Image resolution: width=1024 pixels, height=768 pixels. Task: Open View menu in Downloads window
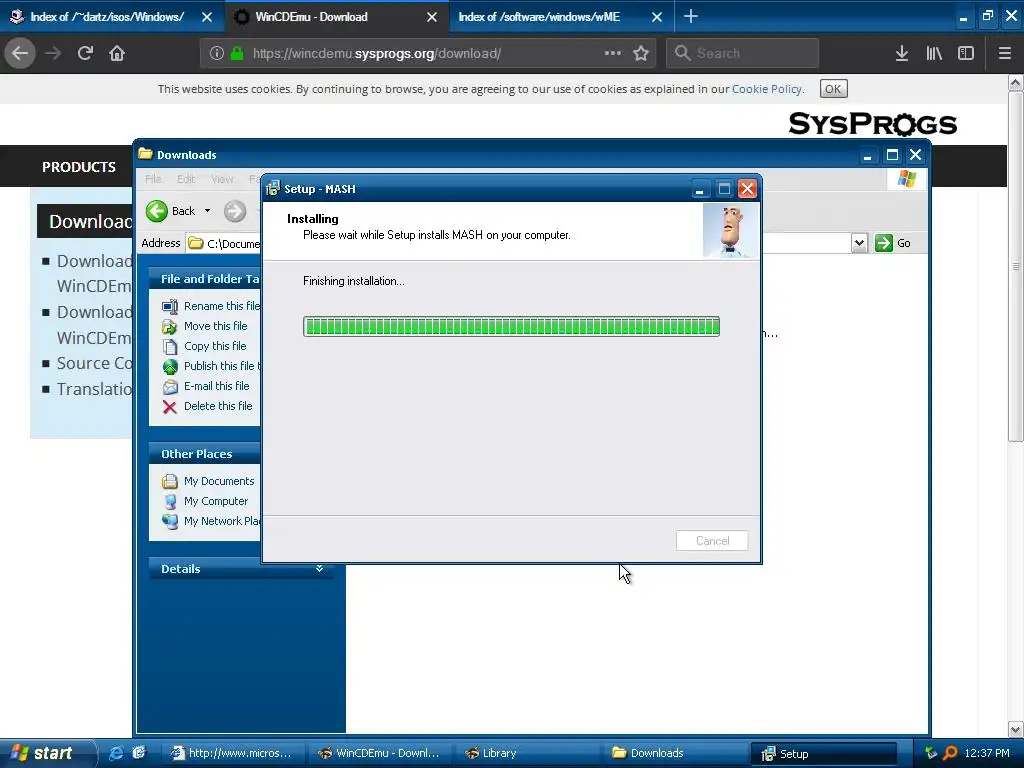pyautogui.click(x=222, y=179)
